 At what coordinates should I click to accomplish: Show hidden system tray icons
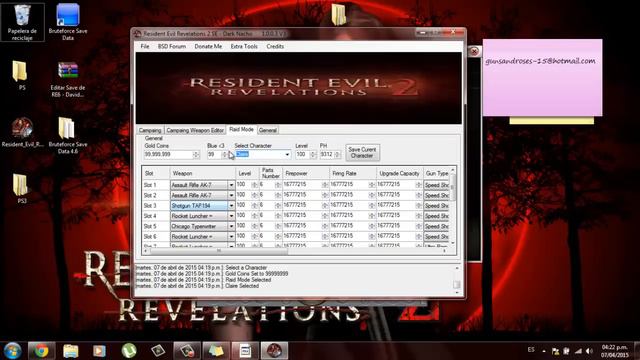[x=544, y=351]
